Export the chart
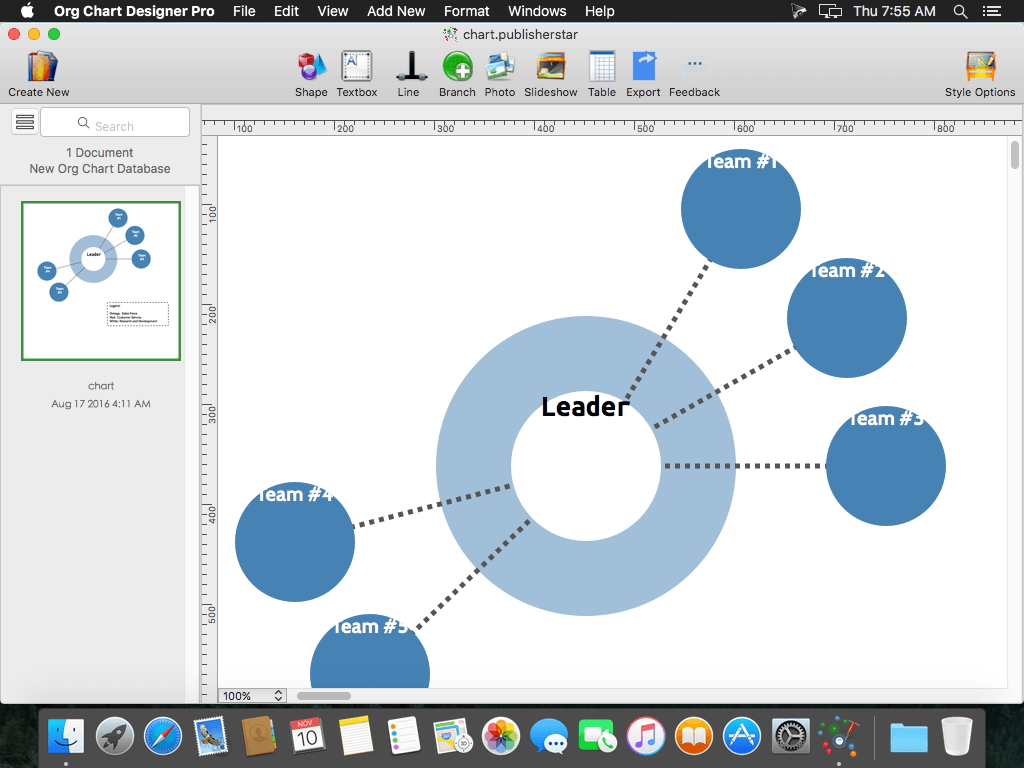This screenshot has height=768, width=1024. tap(643, 67)
